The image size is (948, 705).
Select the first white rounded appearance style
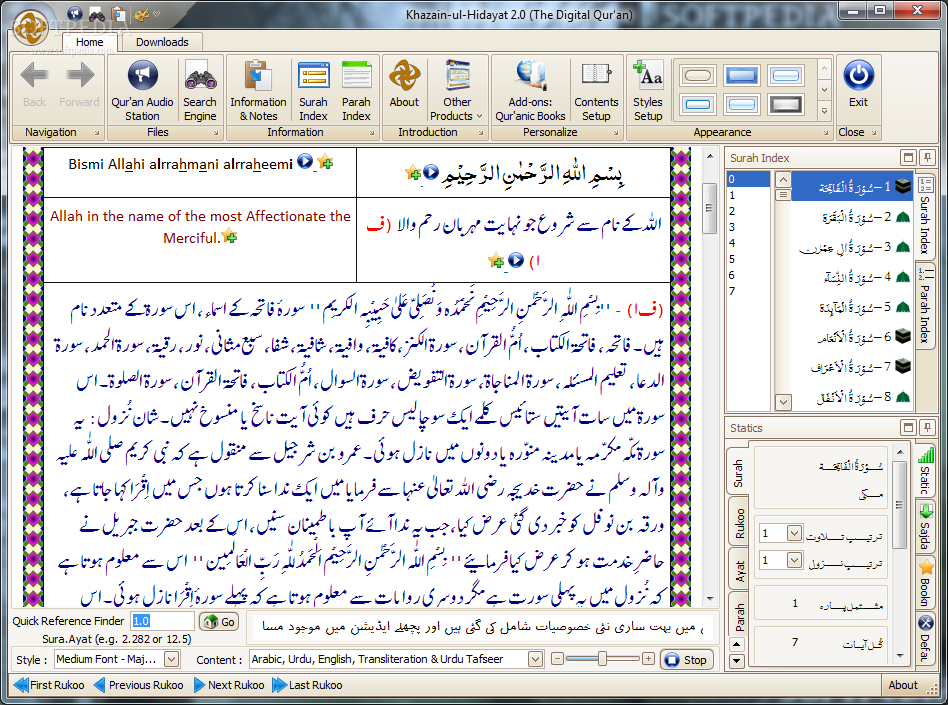tap(698, 76)
